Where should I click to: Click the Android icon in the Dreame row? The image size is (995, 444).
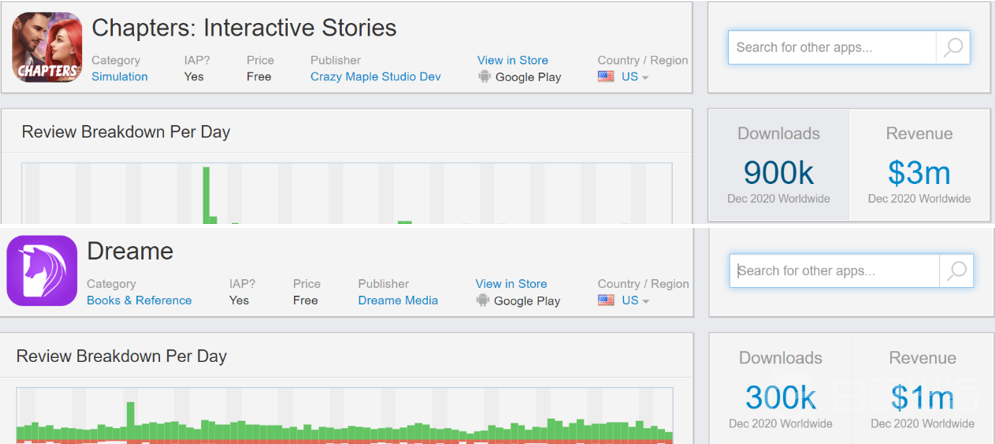(x=484, y=300)
